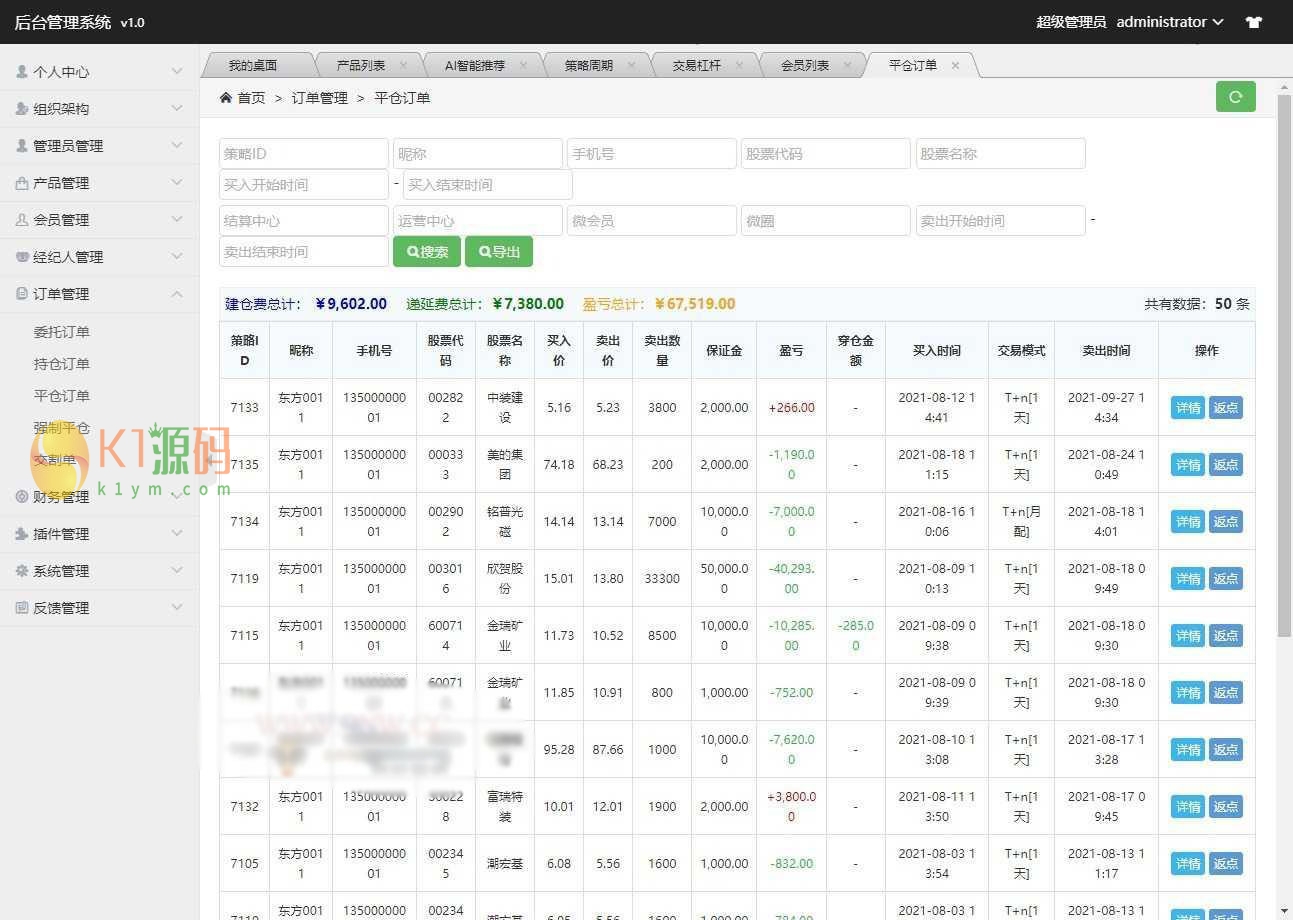The width and height of the screenshot is (1293, 920).
Task: Open 详情 for order 7133
Action: click(x=1187, y=407)
